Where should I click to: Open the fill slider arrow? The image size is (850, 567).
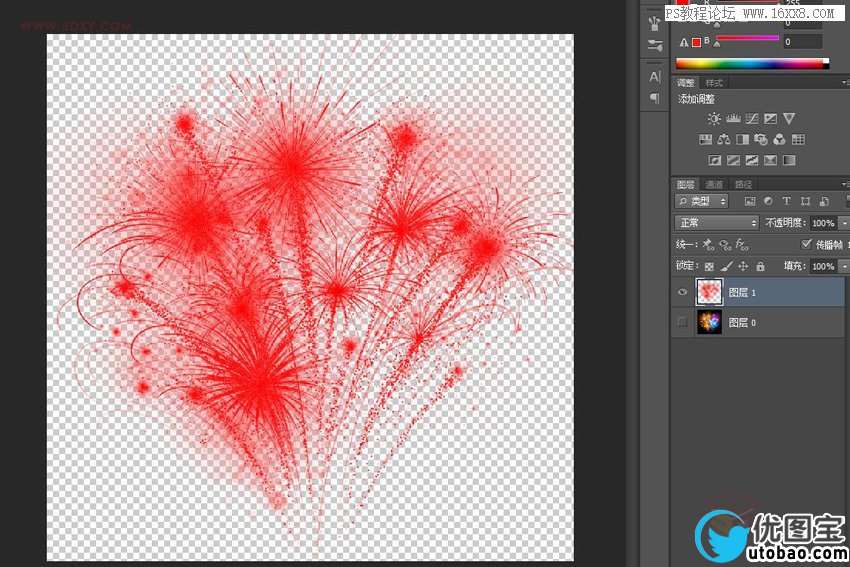[x=843, y=266]
